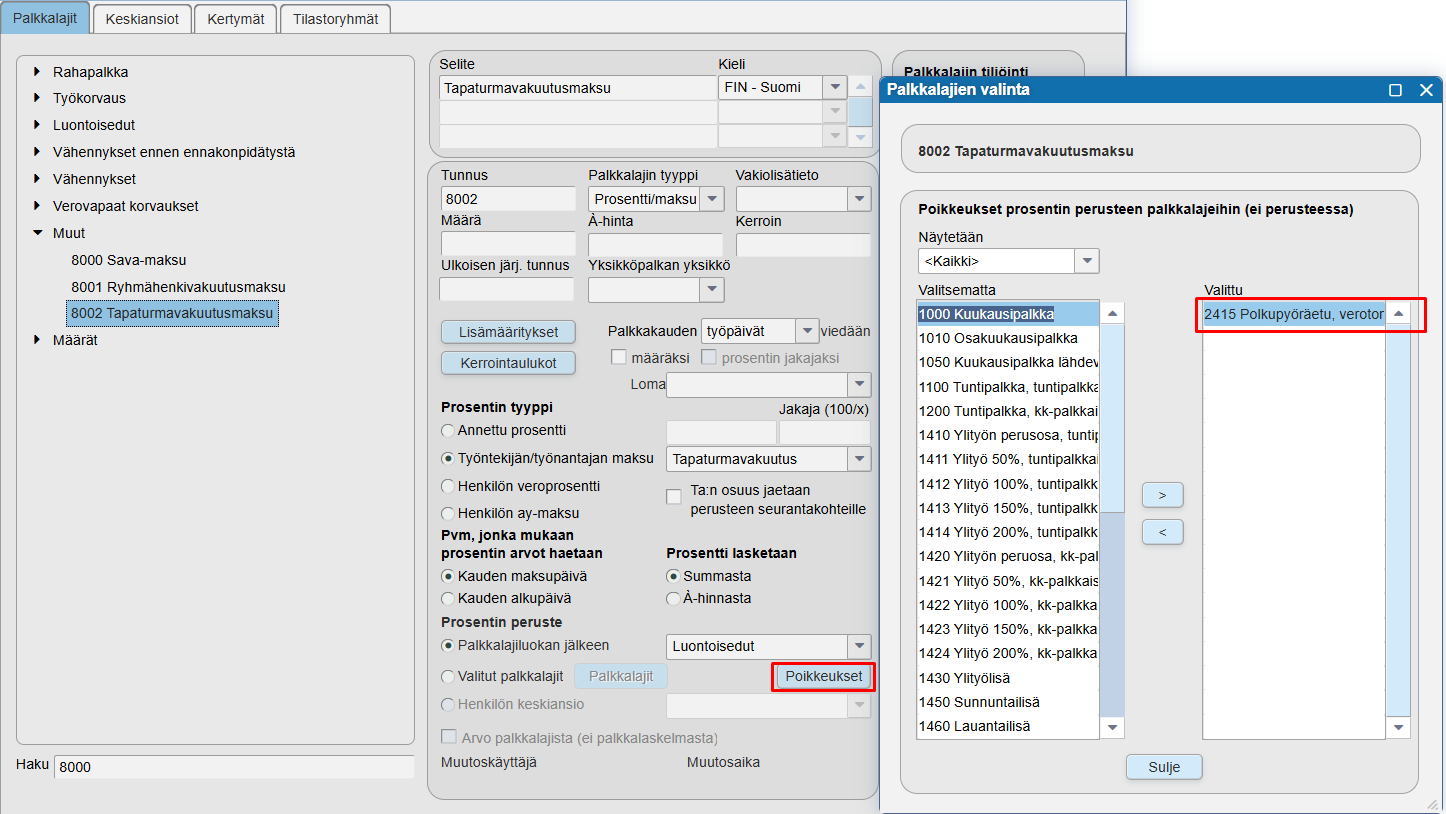Expand the Rahapalkka tree node

(x=37, y=72)
